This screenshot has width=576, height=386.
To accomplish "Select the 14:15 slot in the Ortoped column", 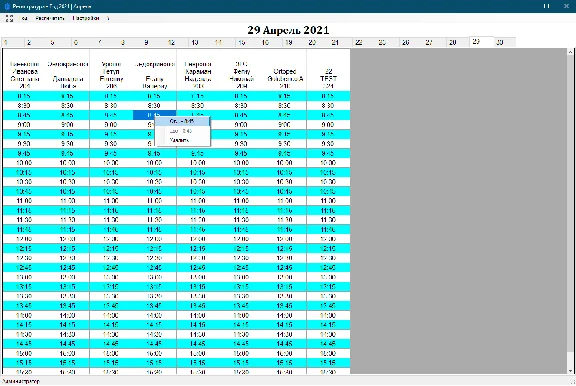I will (285, 325).
